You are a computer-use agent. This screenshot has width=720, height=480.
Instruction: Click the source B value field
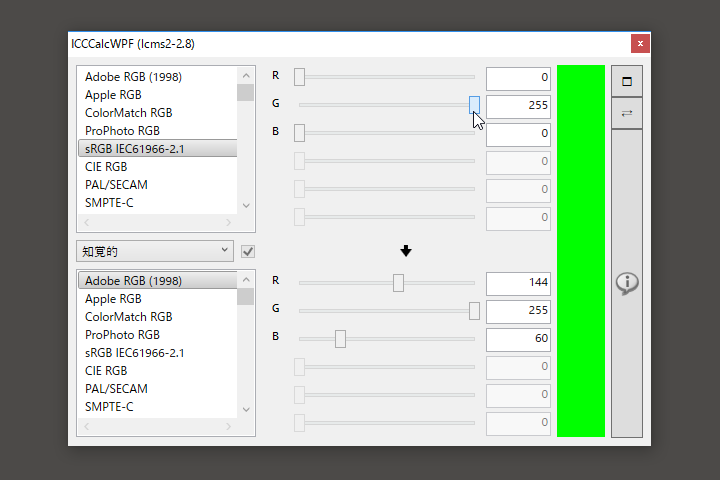(518, 134)
